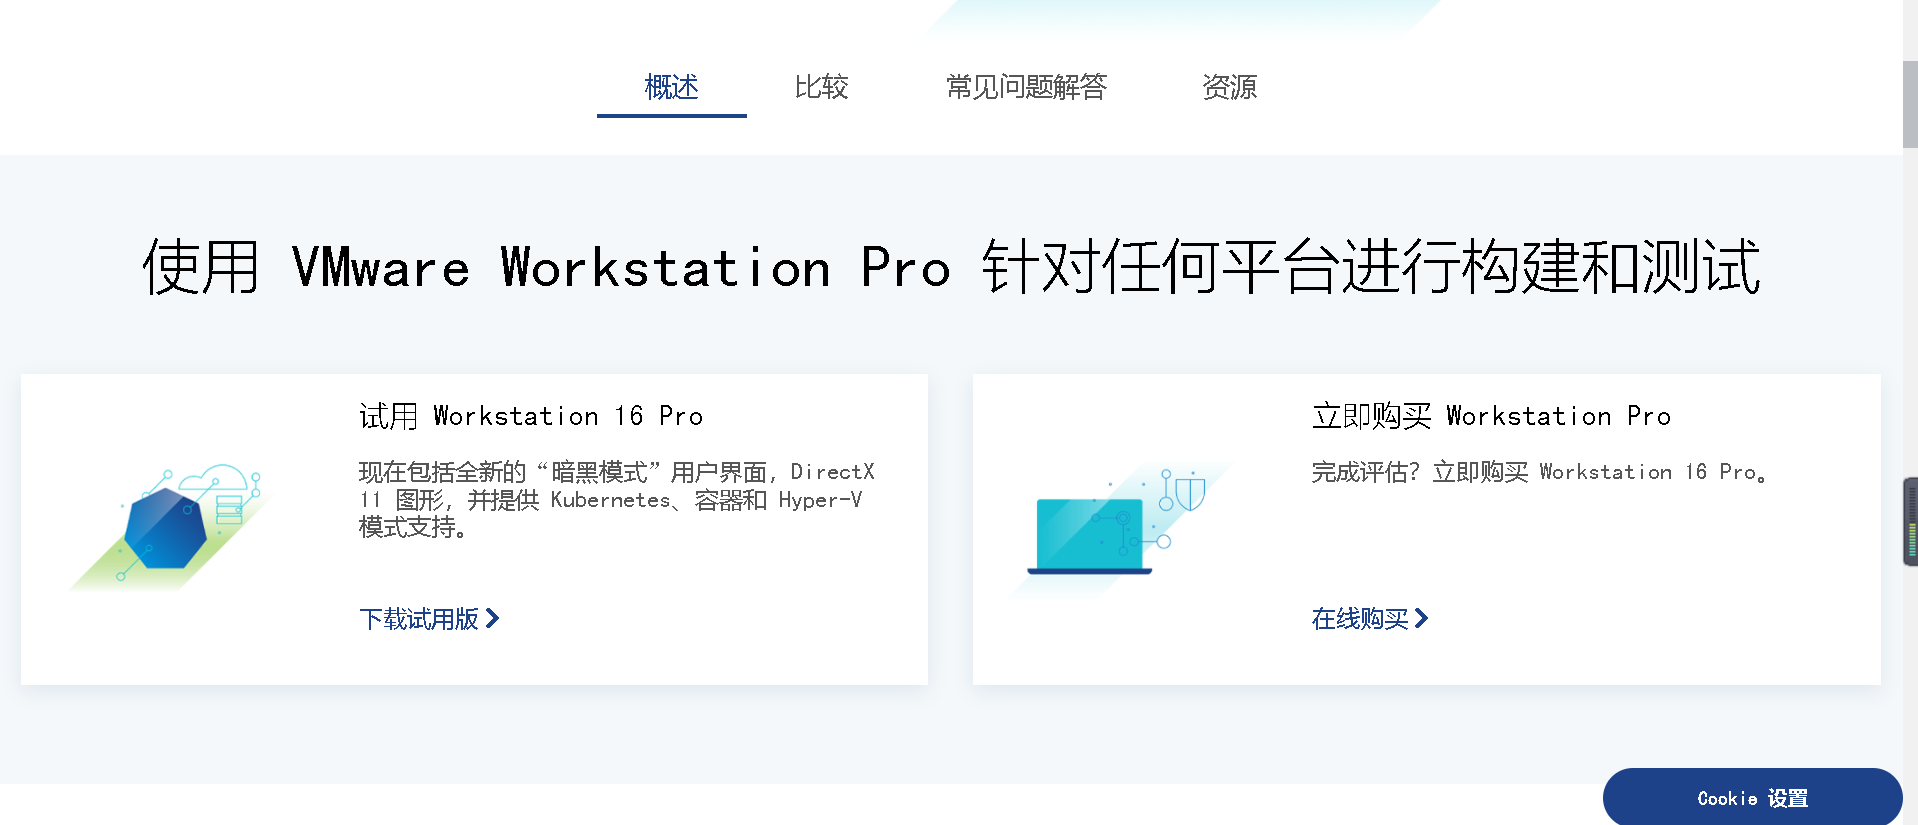Click the chevron arrow beside 下载试用版
This screenshot has width=1918, height=825.
coord(492,619)
